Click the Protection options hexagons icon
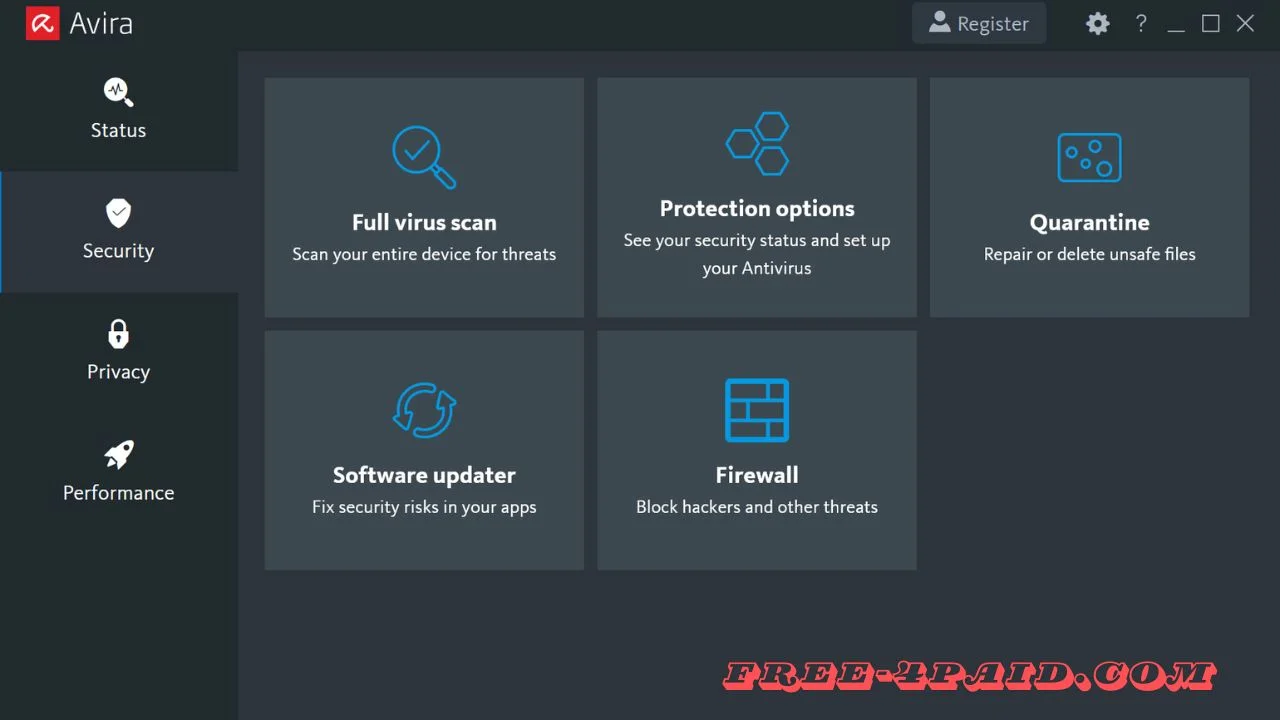The width and height of the screenshot is (1280, 720). (x=757, y=143)
